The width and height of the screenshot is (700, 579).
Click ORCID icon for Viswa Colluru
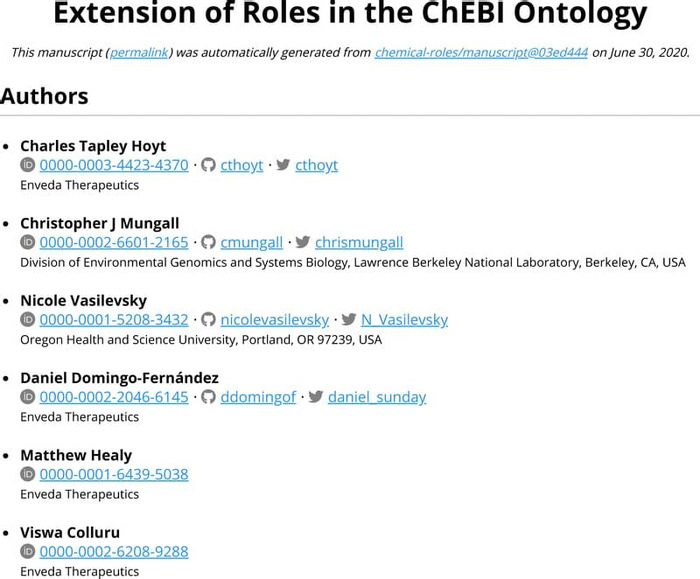tap(28, 551)
